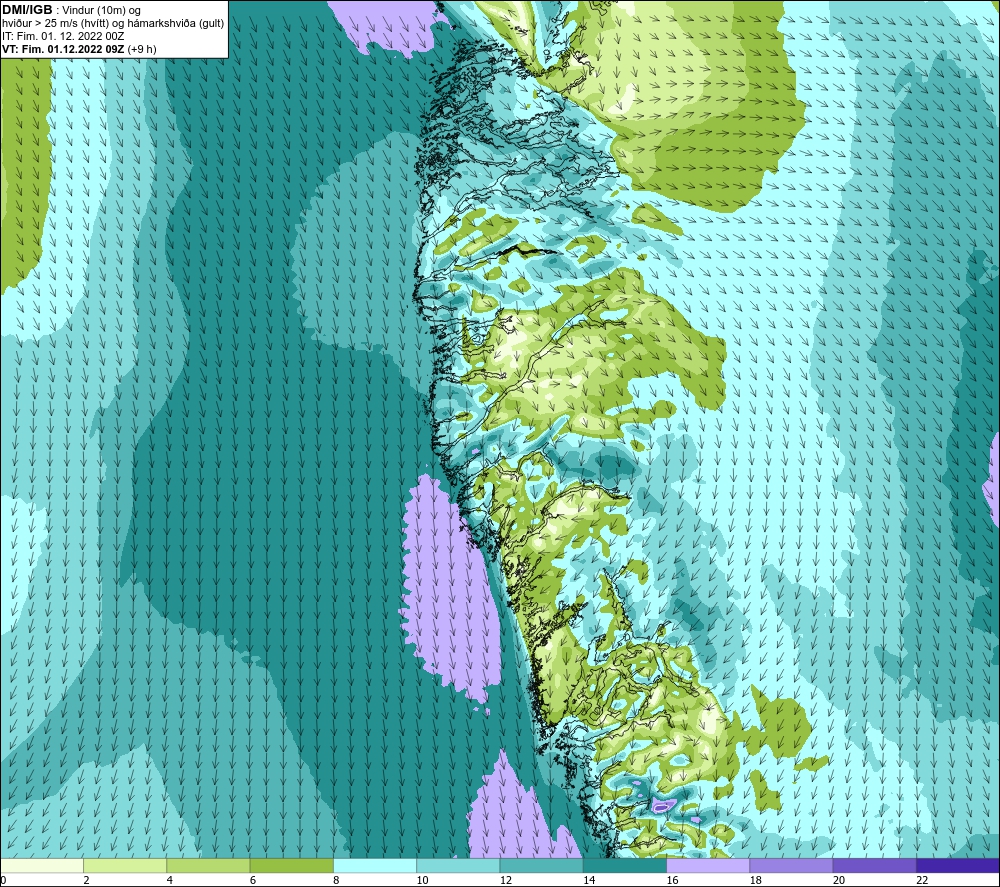Viewport: 1000px width, 887px height.
Task: Click the 16–18 m/s light purple legend swatch
Action: tap(708, 866)
